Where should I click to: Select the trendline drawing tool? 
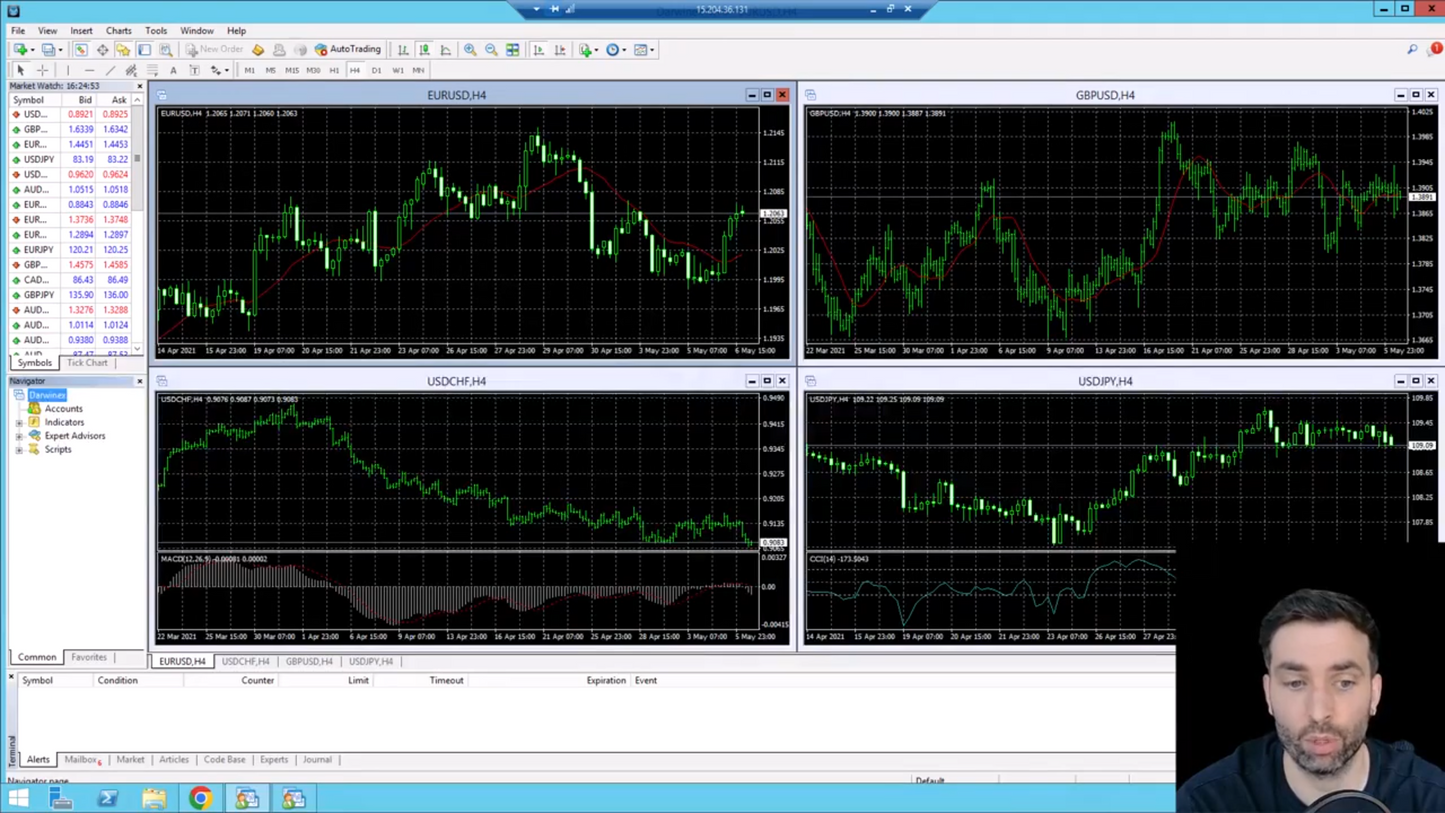point(110,70)
